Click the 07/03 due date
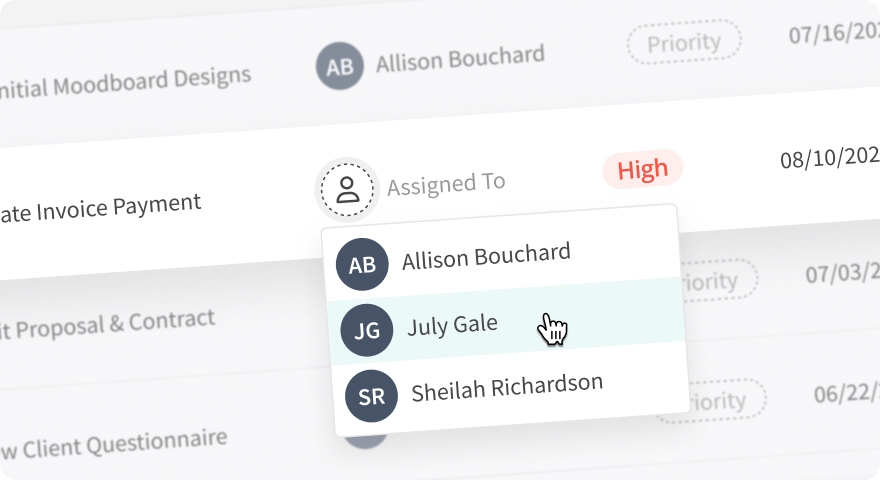The image size is (880, 480). (x=842, y=271)
